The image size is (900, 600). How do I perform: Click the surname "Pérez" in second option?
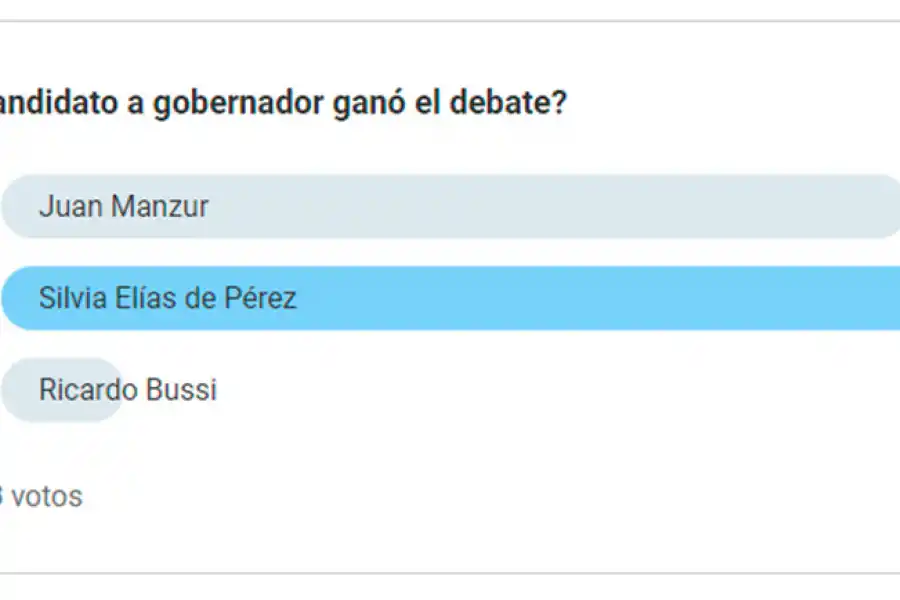coord(263,298)
